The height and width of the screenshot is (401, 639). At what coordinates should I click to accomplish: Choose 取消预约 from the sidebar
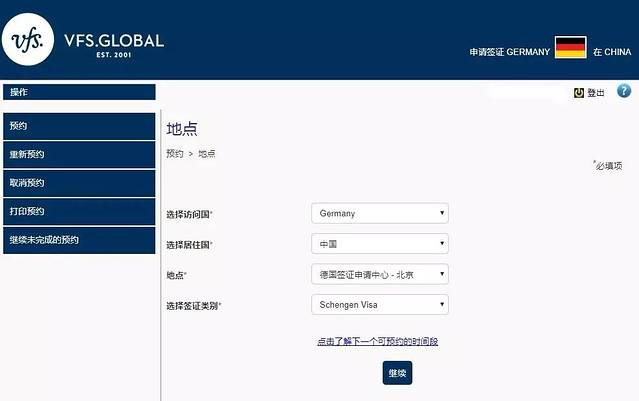pos(79,183)
